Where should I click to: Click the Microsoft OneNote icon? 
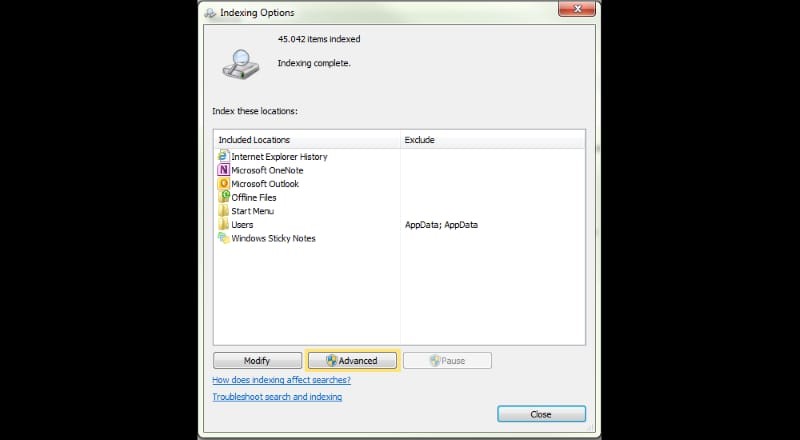(x=223, y=170)
